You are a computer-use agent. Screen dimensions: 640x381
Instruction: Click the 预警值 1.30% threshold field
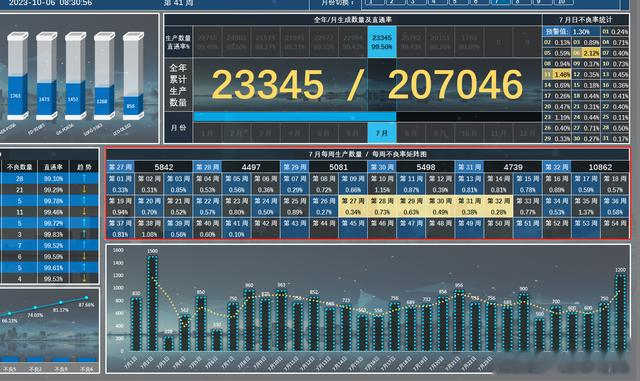coord(571,31)
